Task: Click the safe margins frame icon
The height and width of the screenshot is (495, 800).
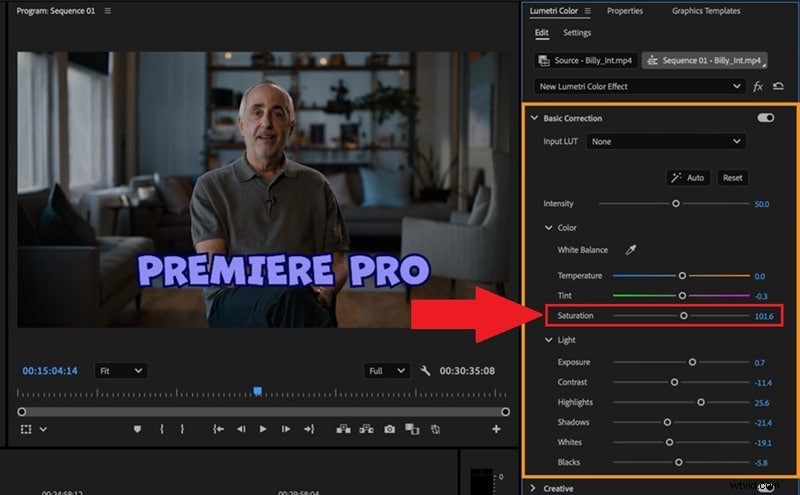Action: click(26, 429)
